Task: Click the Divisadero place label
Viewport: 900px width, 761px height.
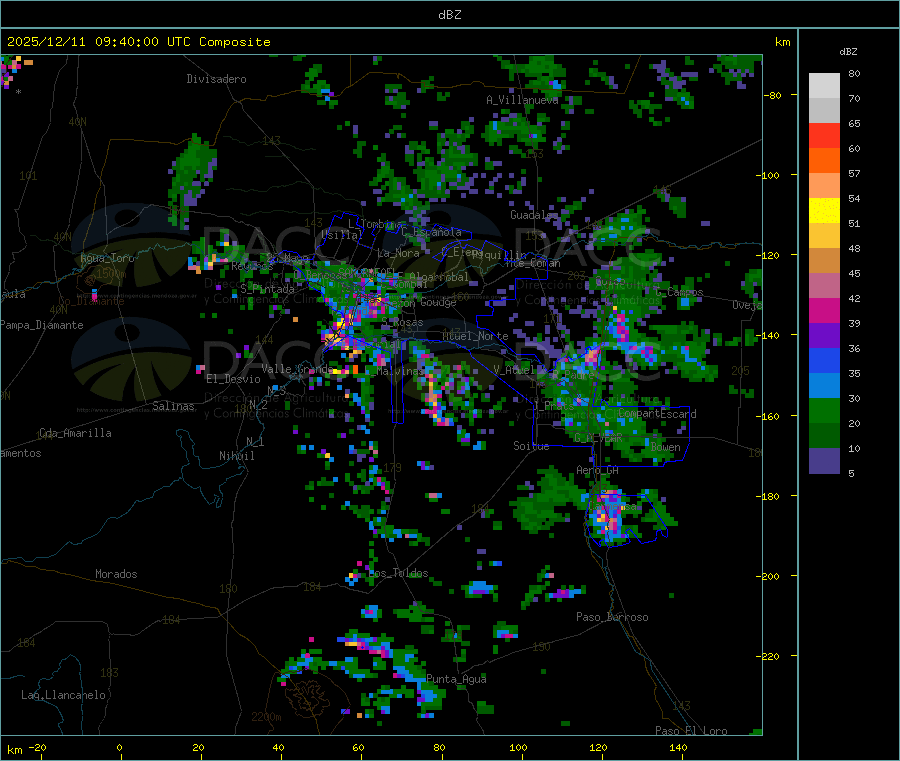Action: point(216,79)
